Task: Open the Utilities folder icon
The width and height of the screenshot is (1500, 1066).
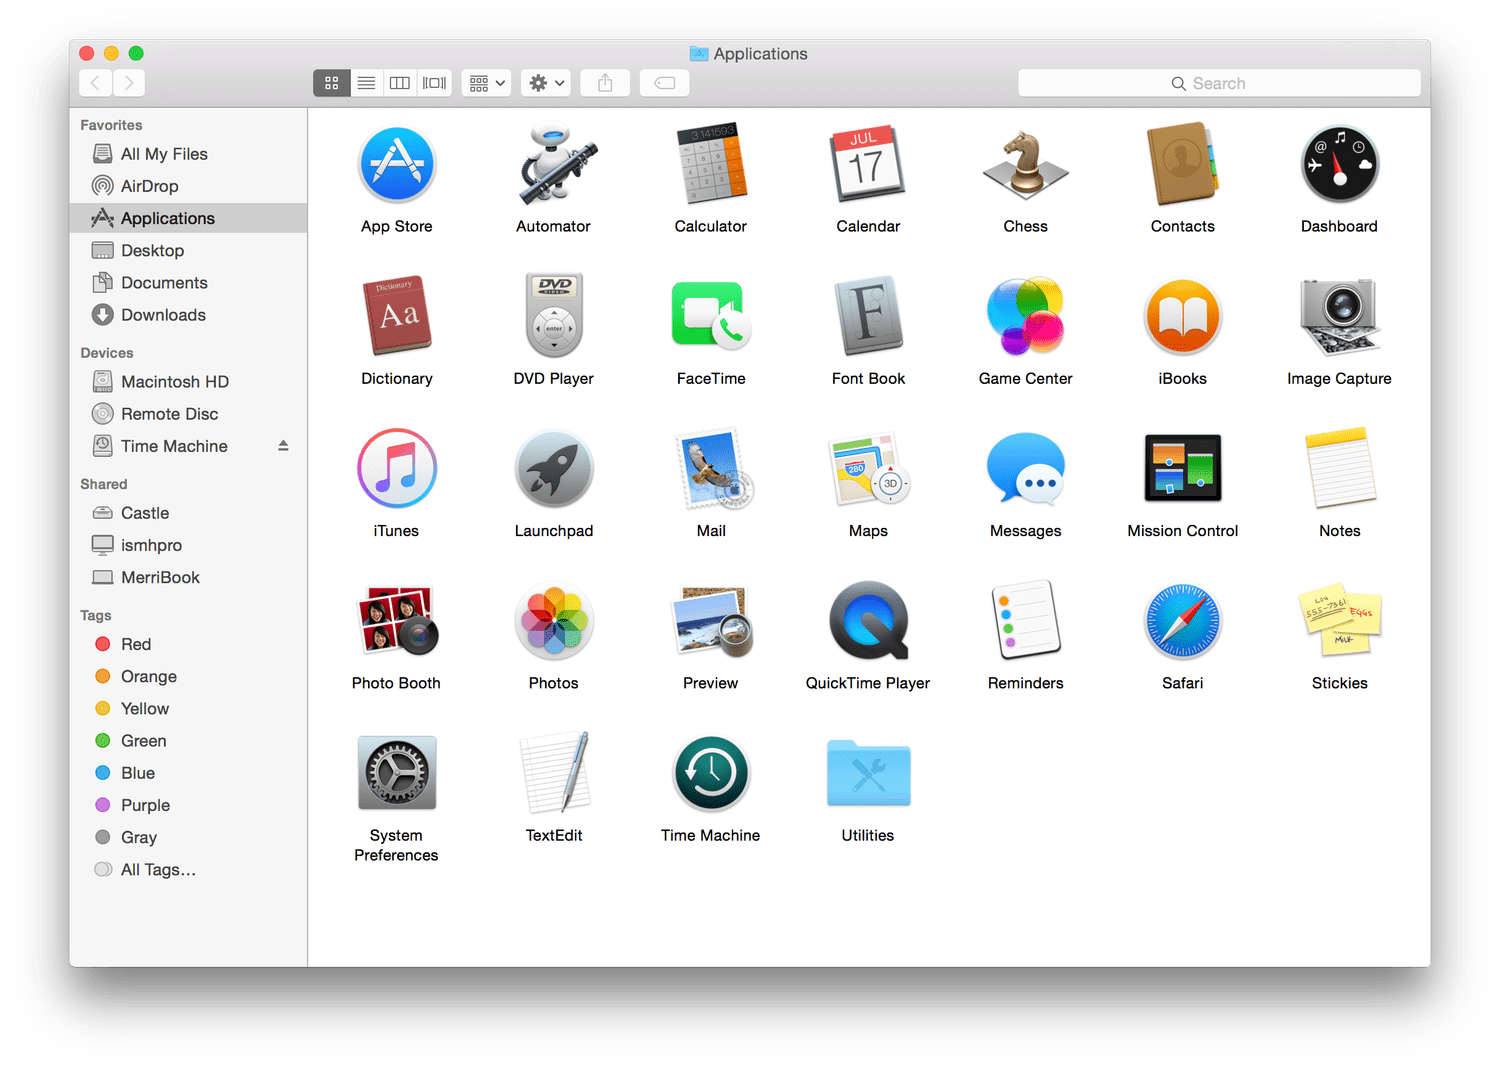Action: point(868,772)
